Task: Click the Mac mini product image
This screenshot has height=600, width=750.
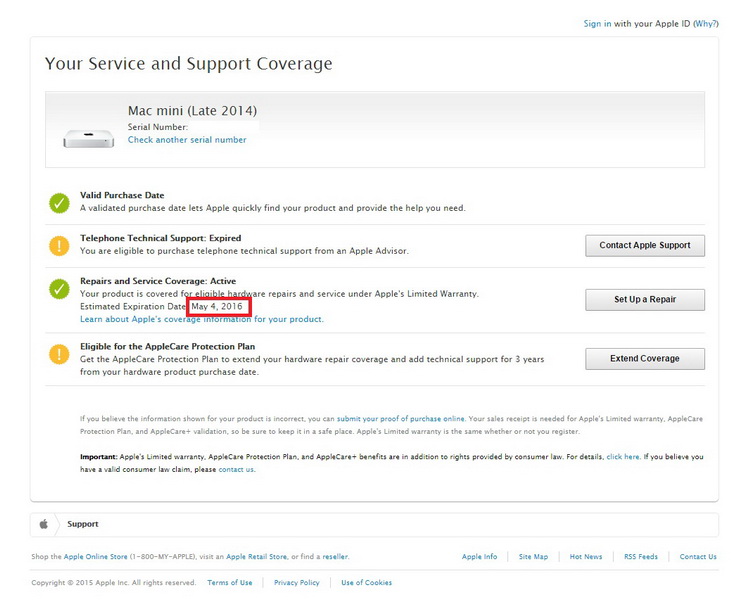Action: pos(88,139)
